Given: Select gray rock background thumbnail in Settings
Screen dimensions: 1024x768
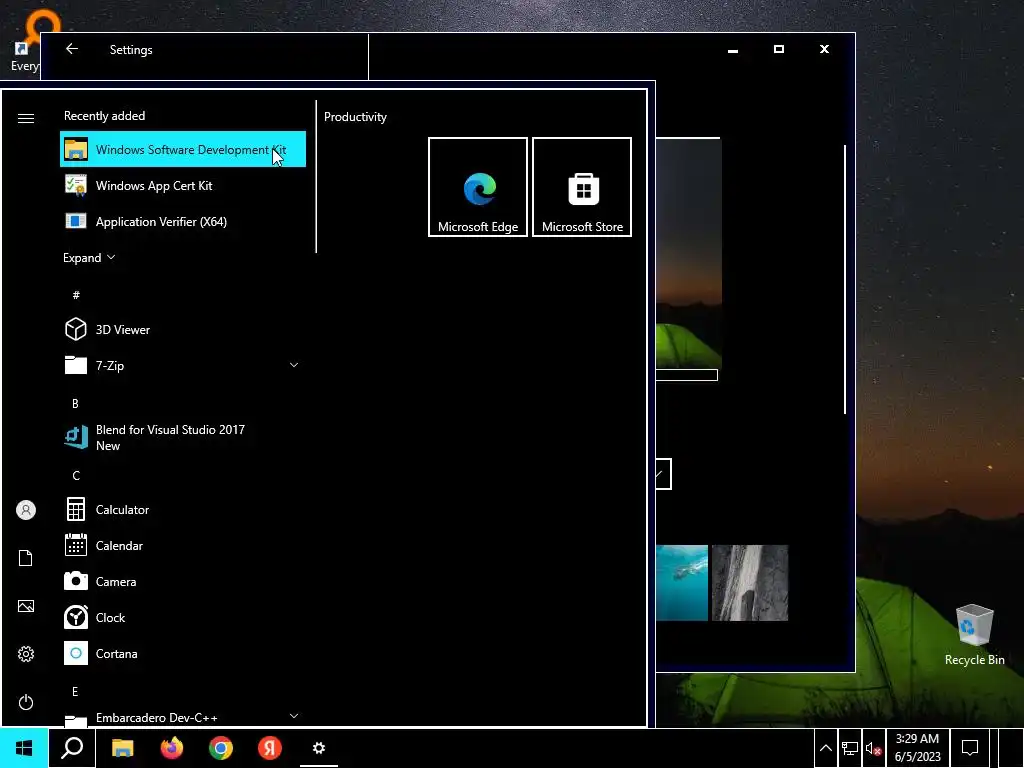Looking at the screenshot, I should (750, 583).
